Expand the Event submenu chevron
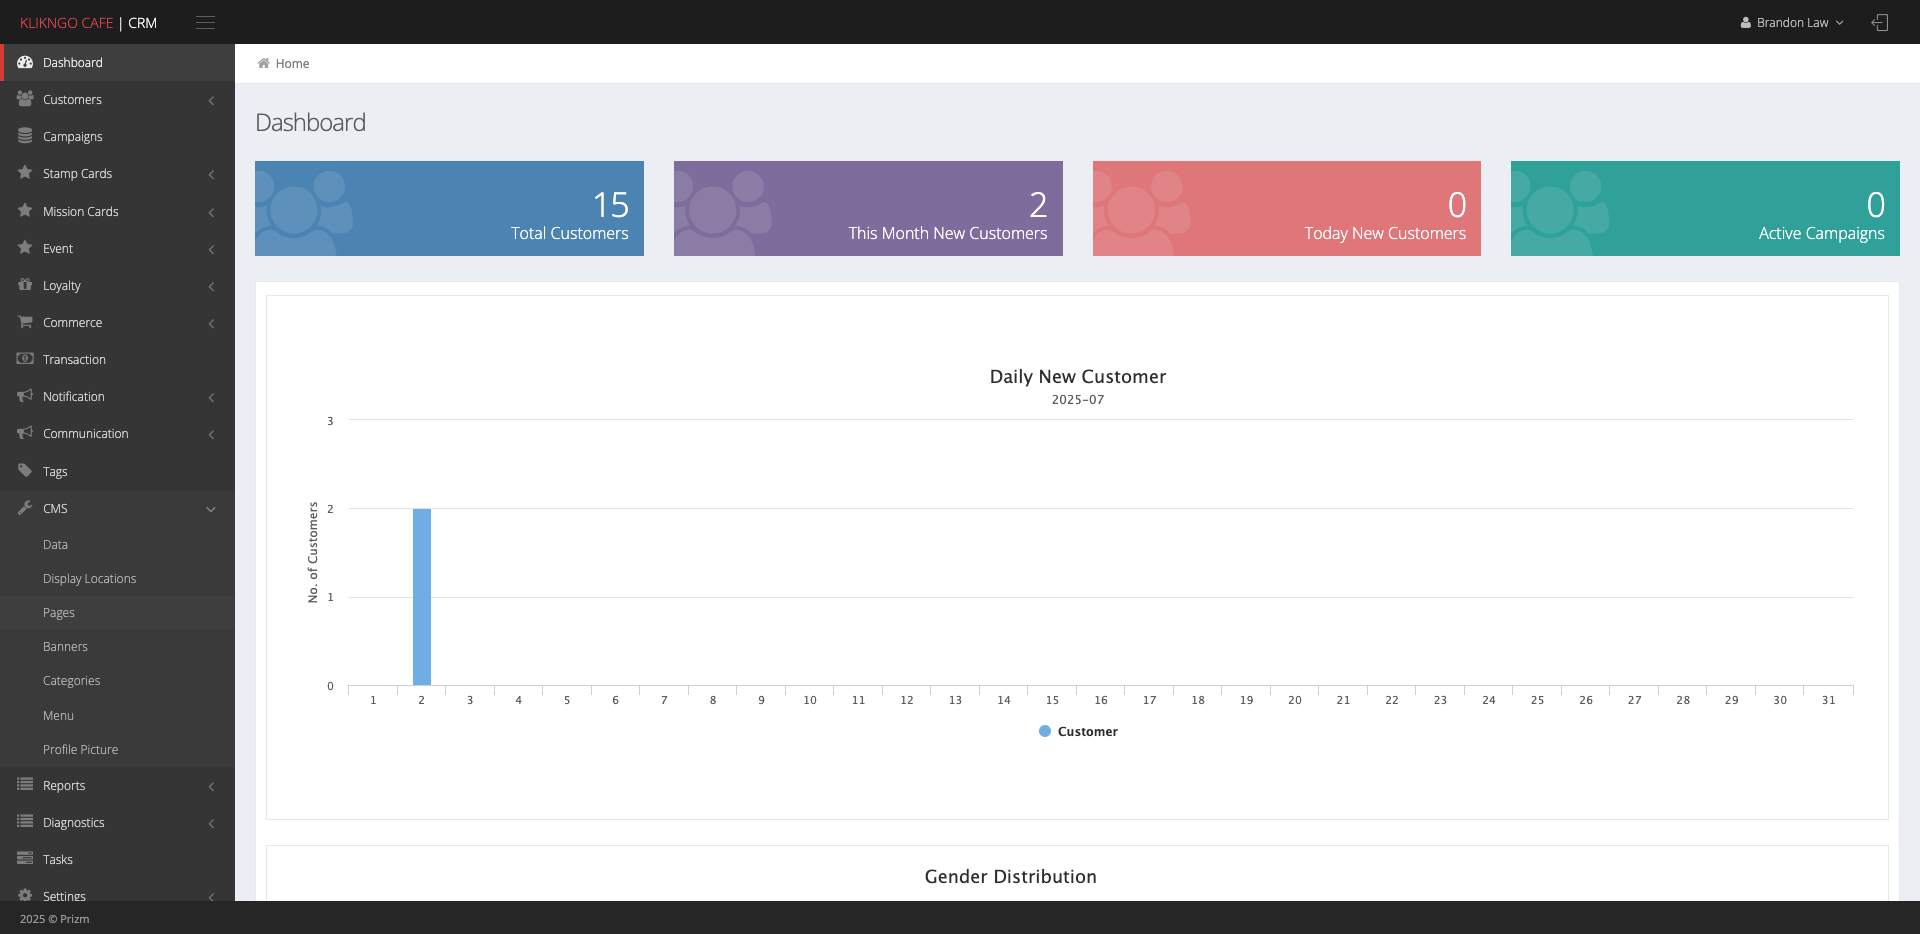 pyautogui.click(x=211, y=249)
